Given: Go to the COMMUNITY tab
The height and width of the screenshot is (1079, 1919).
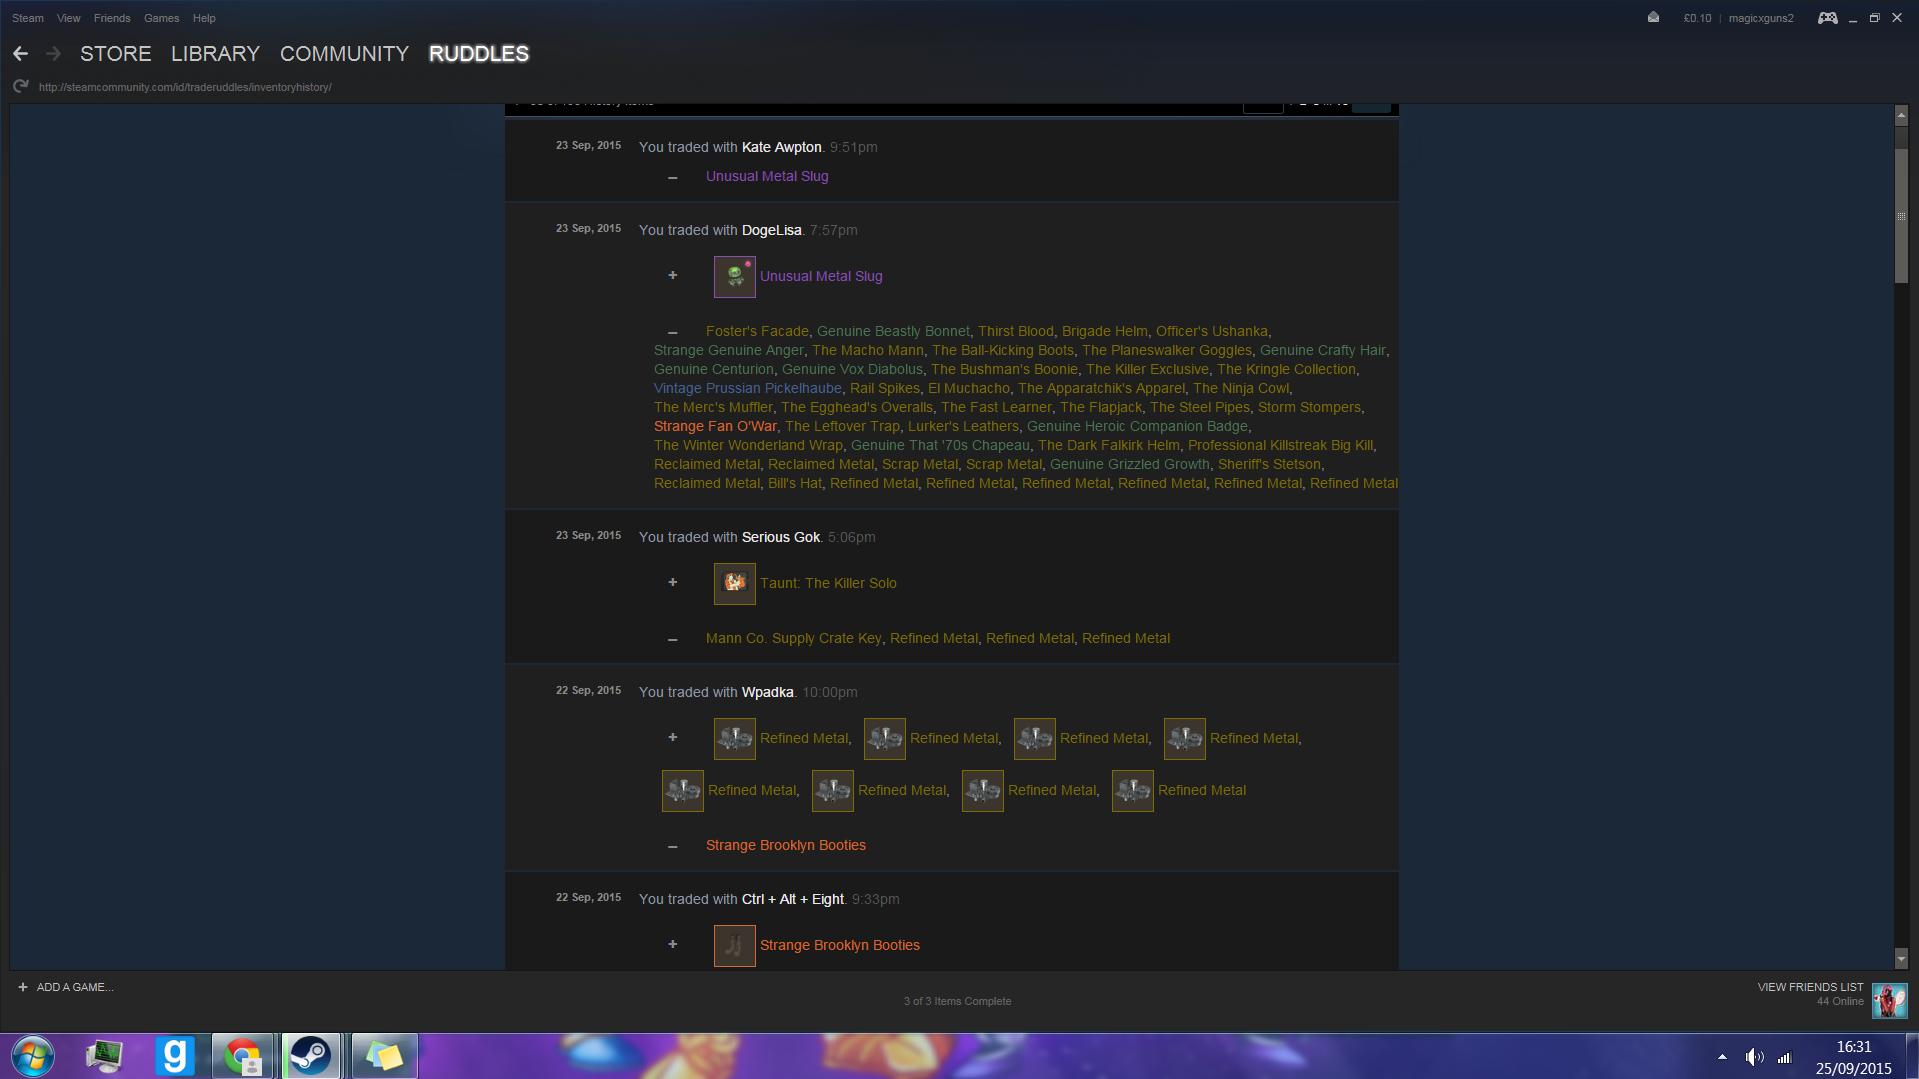Looking at the screenshot, I should [x=344, y=54].
